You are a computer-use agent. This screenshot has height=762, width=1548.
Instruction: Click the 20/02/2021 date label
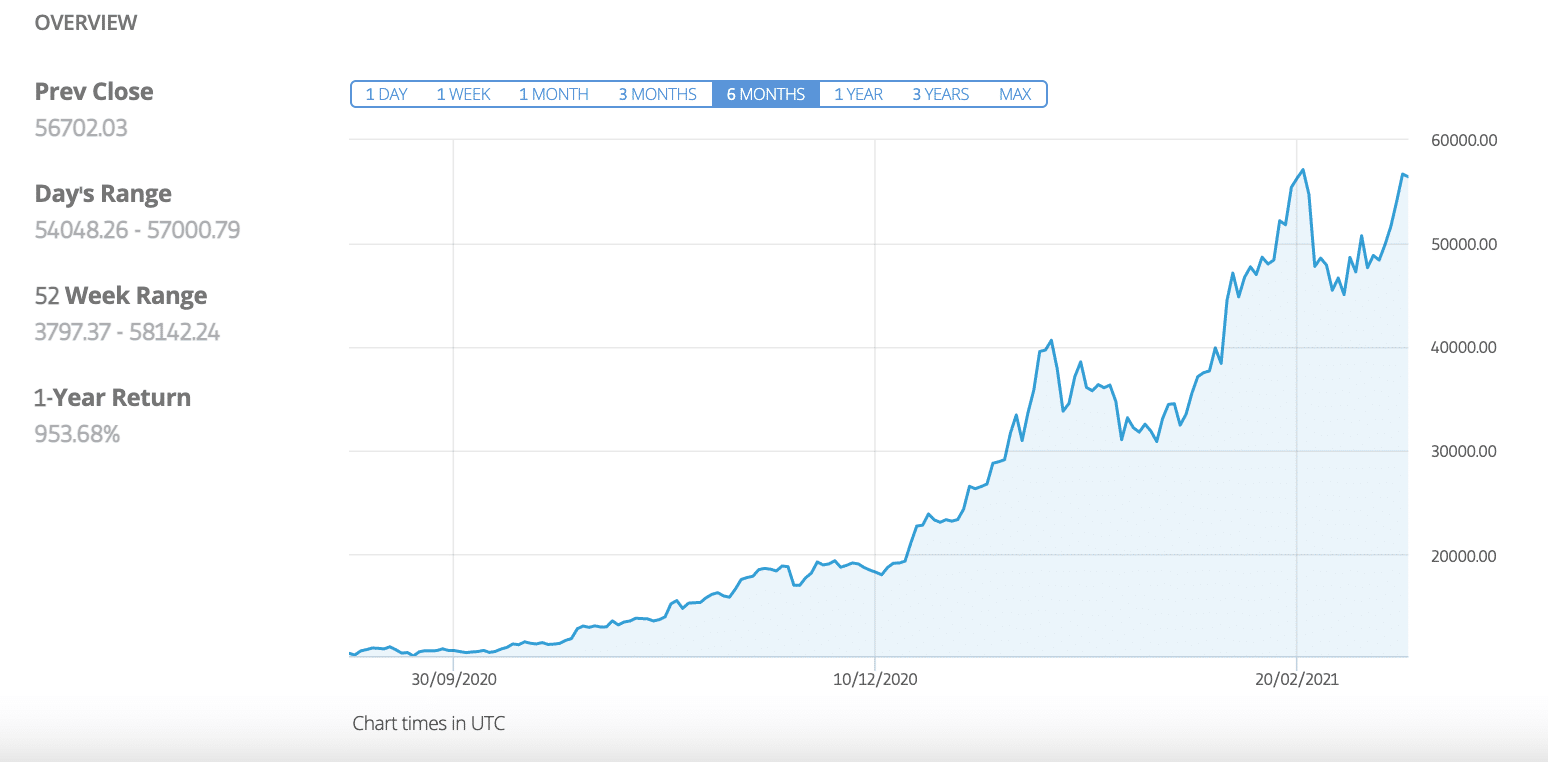click(x=1297, y=679)
